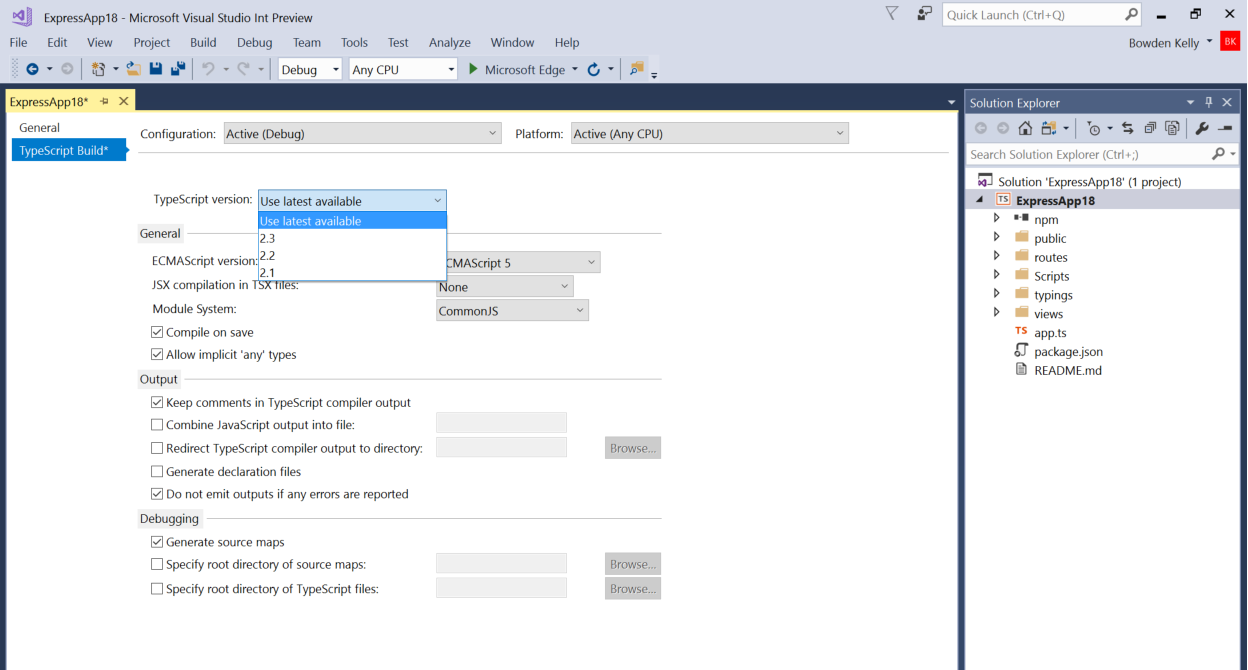Screen dimensions: 1248x670
Task: Open the Configuration Active (Debug) dropdown
Action: point(362,133)
